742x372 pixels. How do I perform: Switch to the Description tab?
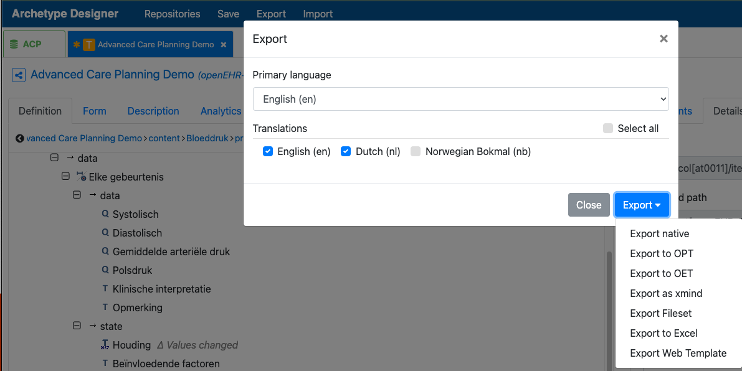(153, 111)
